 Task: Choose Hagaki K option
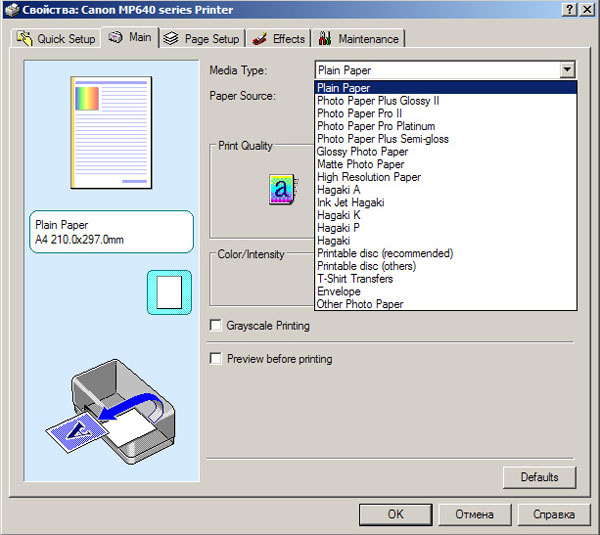pos(446,215)
